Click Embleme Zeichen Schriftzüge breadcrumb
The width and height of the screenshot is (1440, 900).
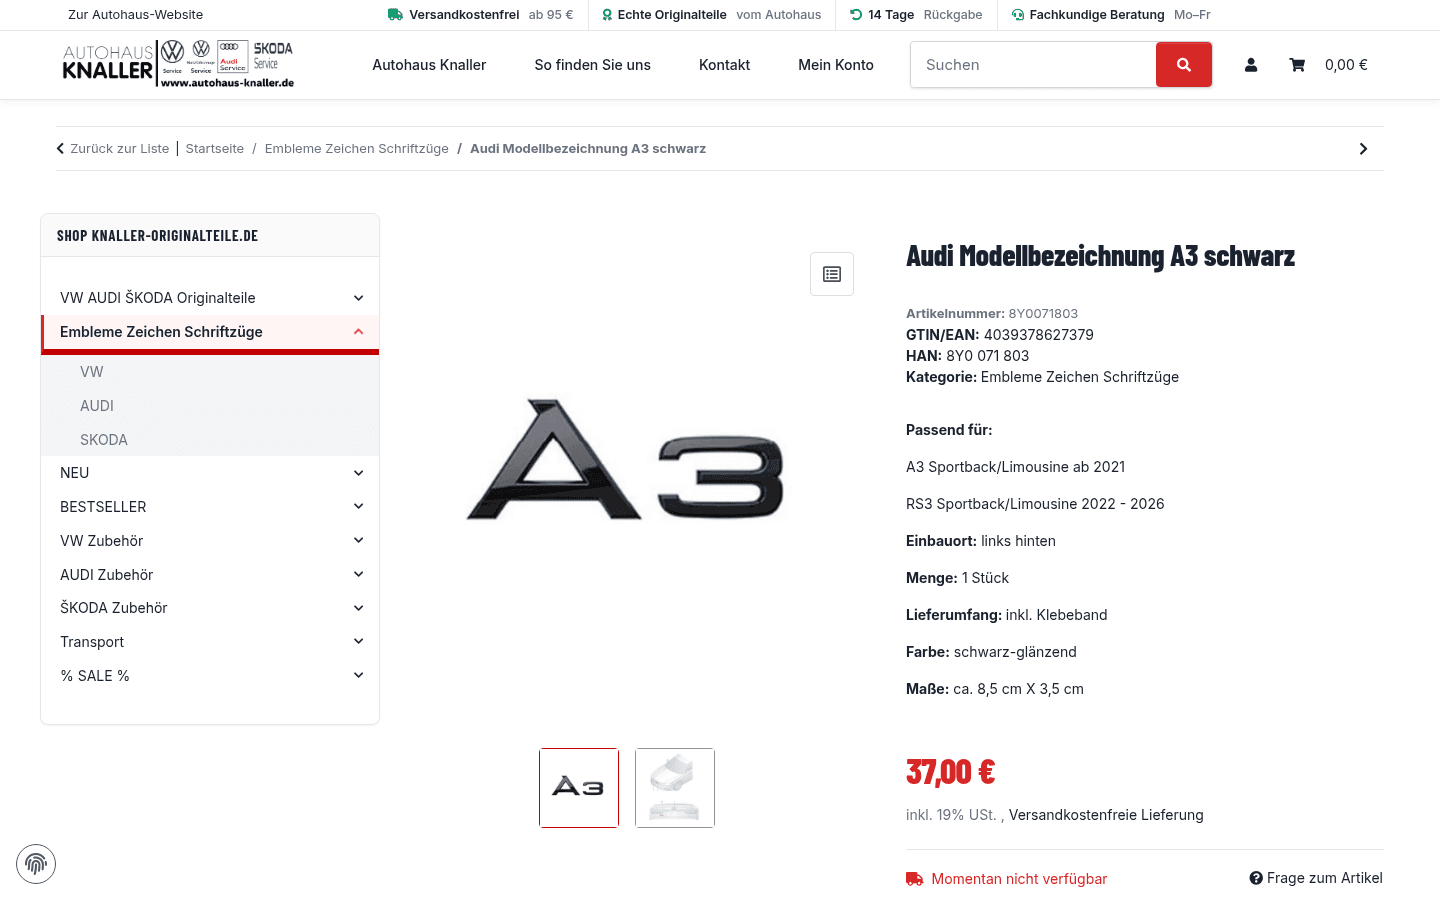coord(357,149)
